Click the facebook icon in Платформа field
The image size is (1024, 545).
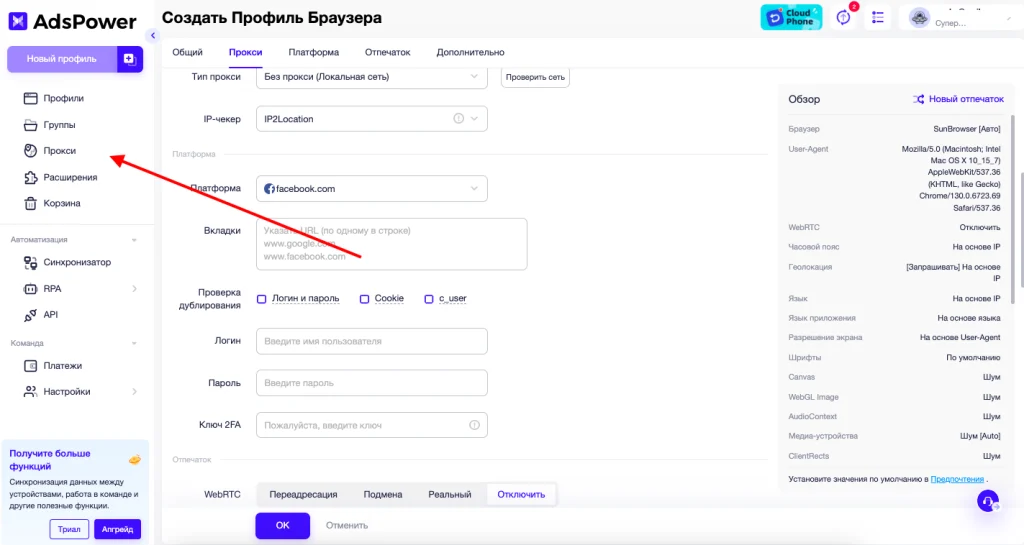point(269,189)
